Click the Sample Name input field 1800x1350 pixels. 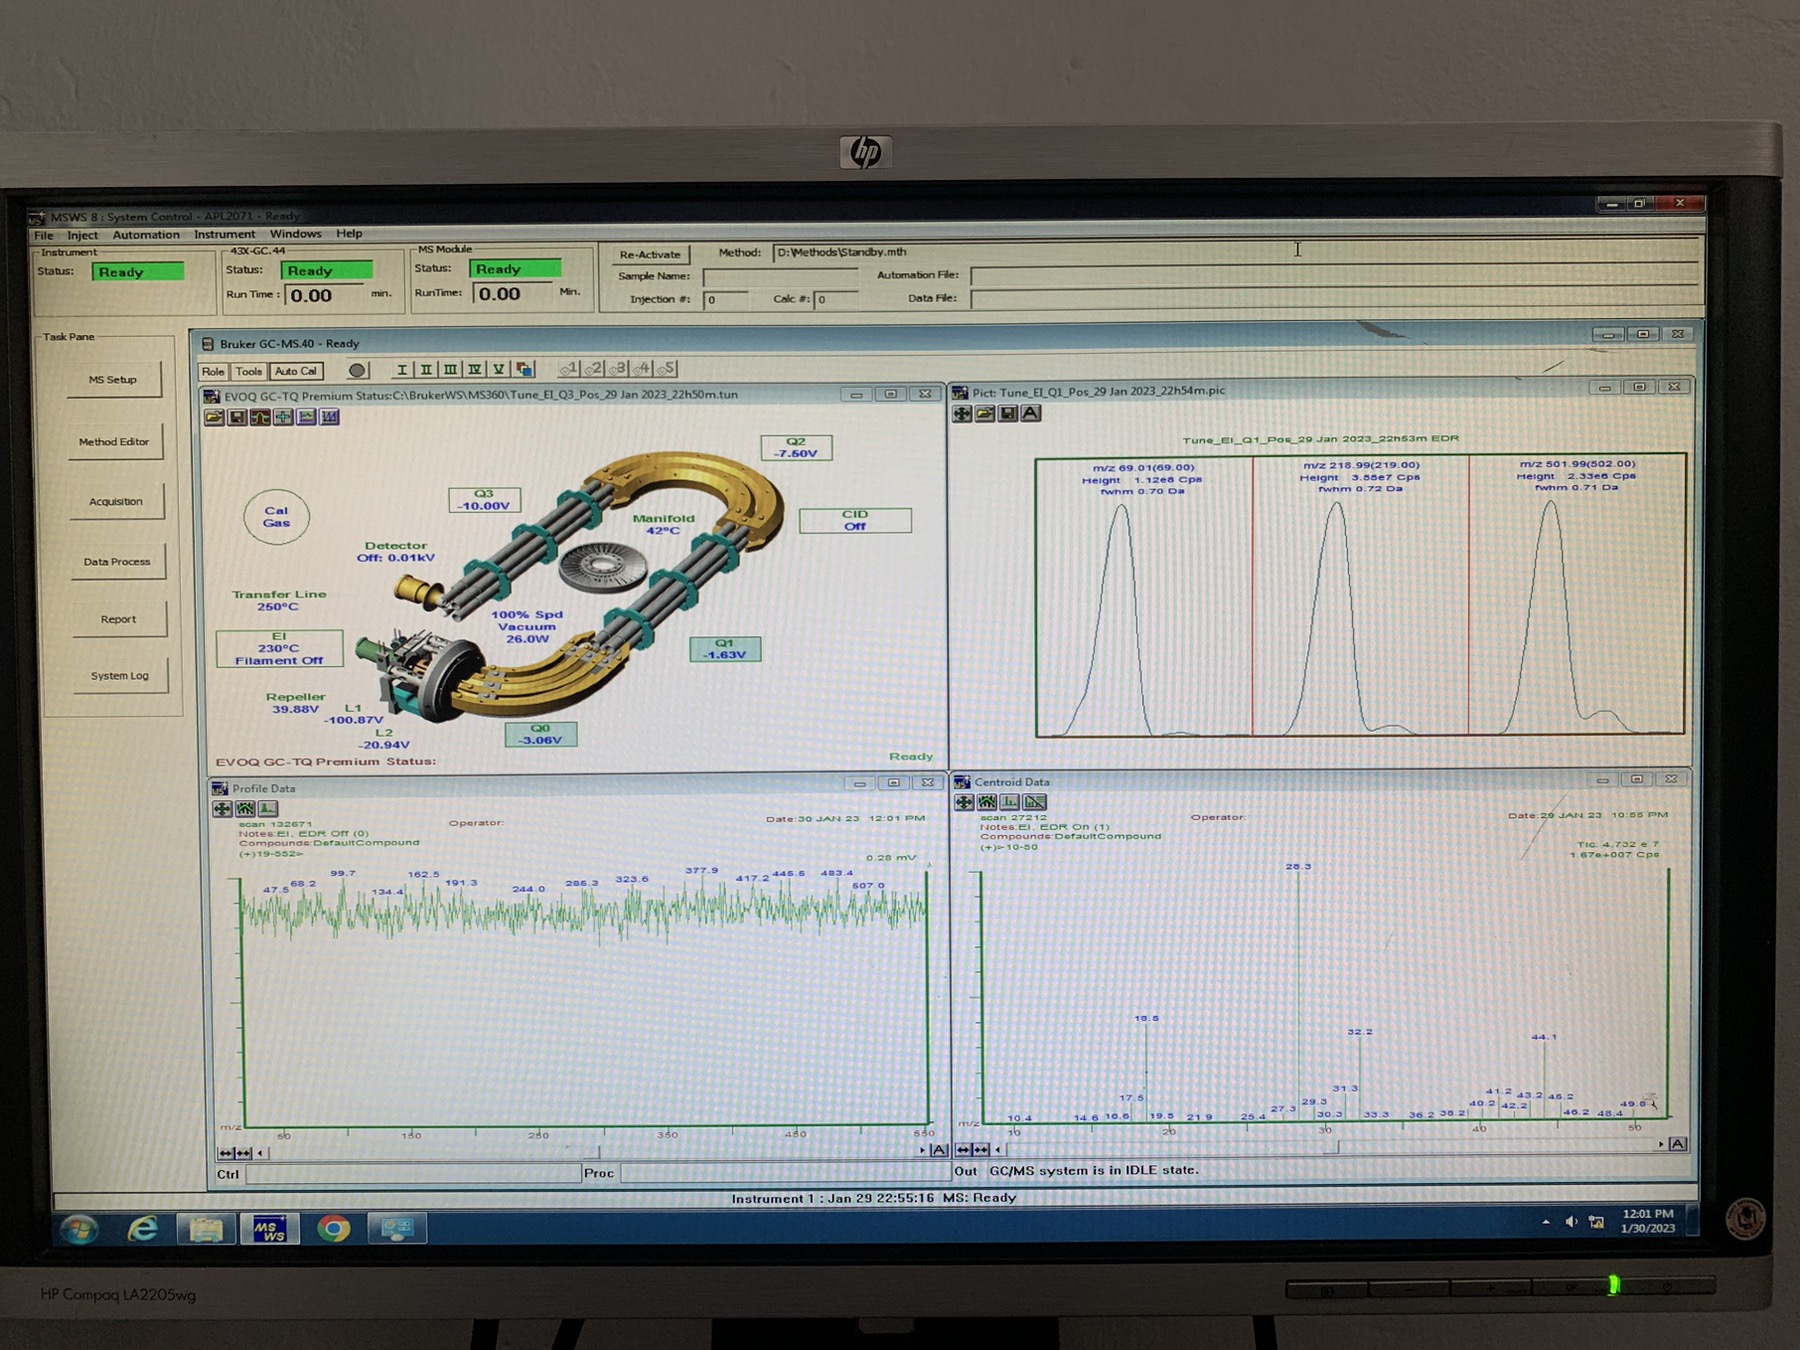pos(780,276)
